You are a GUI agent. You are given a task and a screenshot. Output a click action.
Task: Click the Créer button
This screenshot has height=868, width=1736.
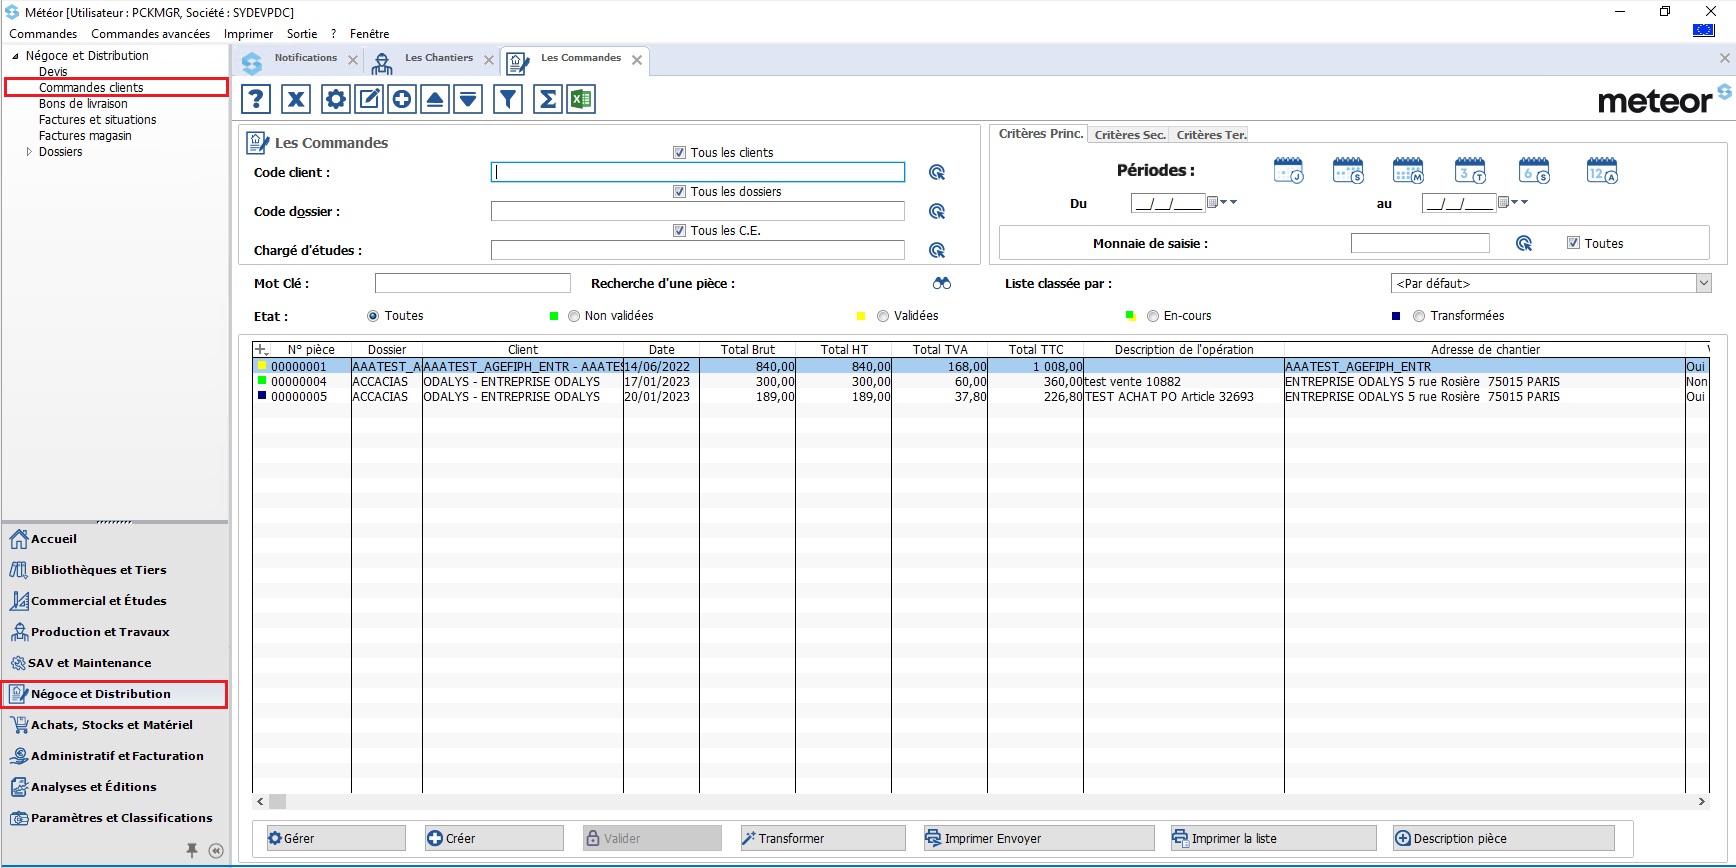(x=494, y=838)
